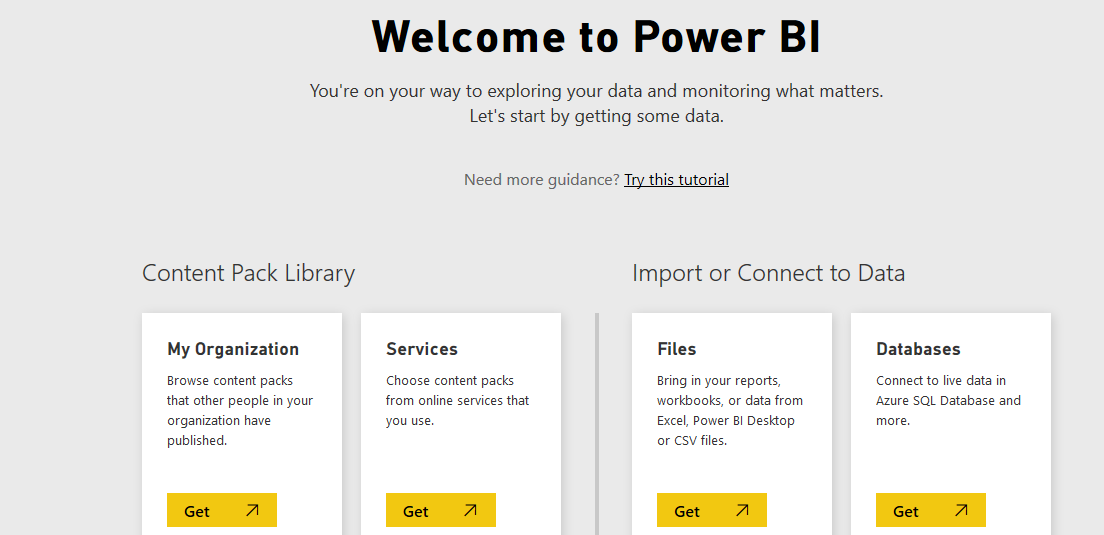Click the My Organization card description text
Image resolution: width=1104 pixels, height=535 pixels.
240,410
